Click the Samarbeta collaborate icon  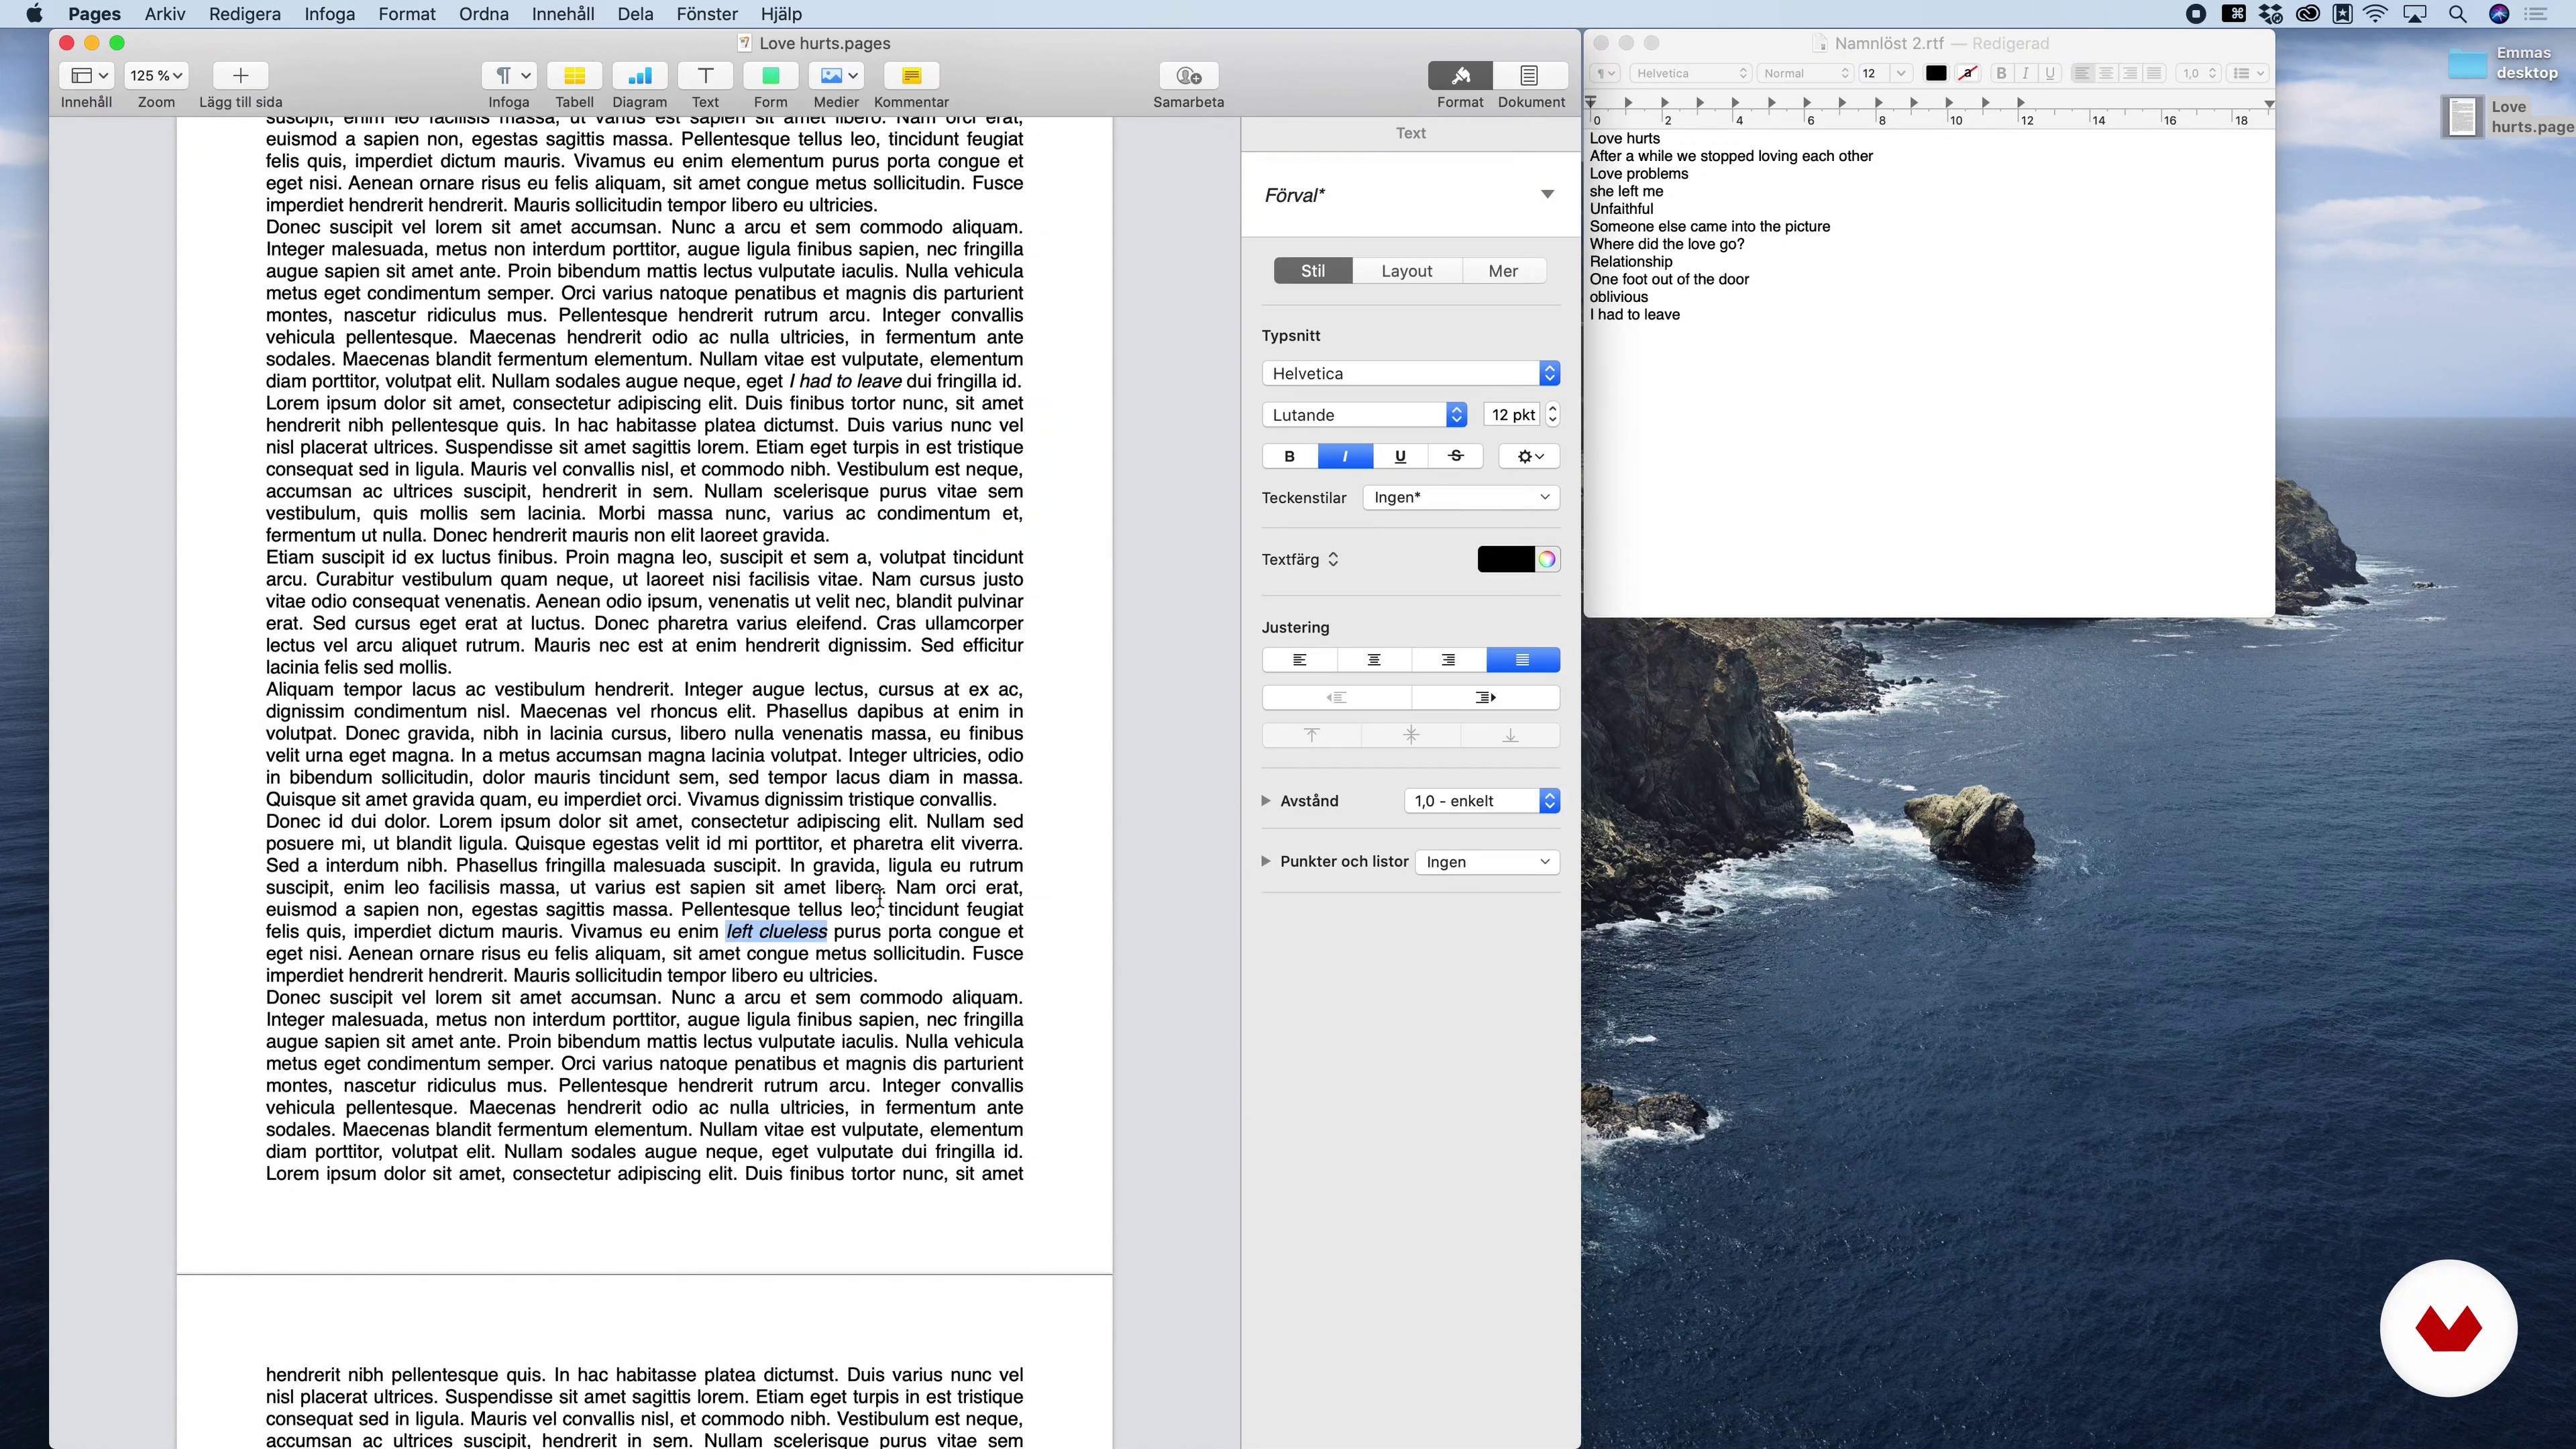coord(1188,76)
